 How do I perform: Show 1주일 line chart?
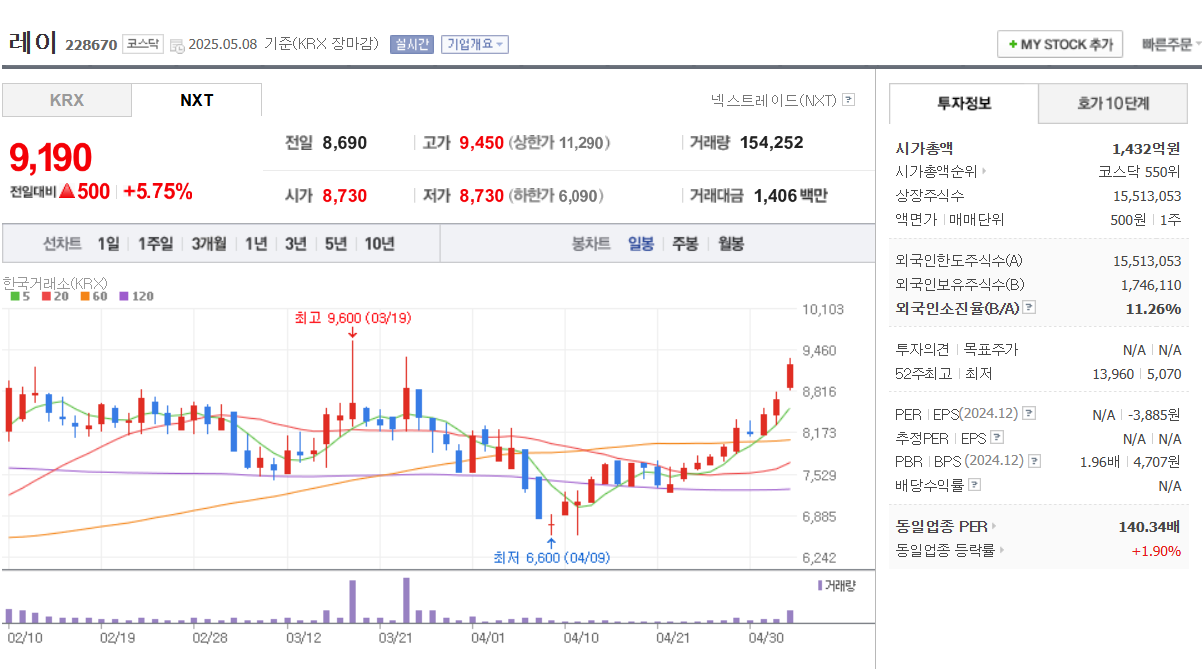click(155, 244)
